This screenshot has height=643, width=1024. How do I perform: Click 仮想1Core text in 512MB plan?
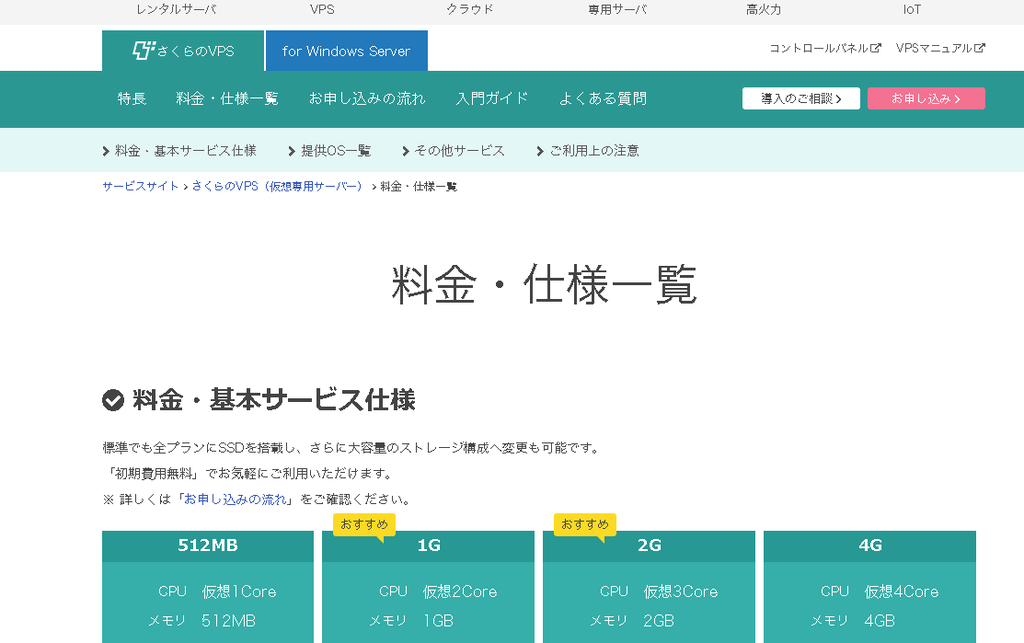click(x=239, y=591)
